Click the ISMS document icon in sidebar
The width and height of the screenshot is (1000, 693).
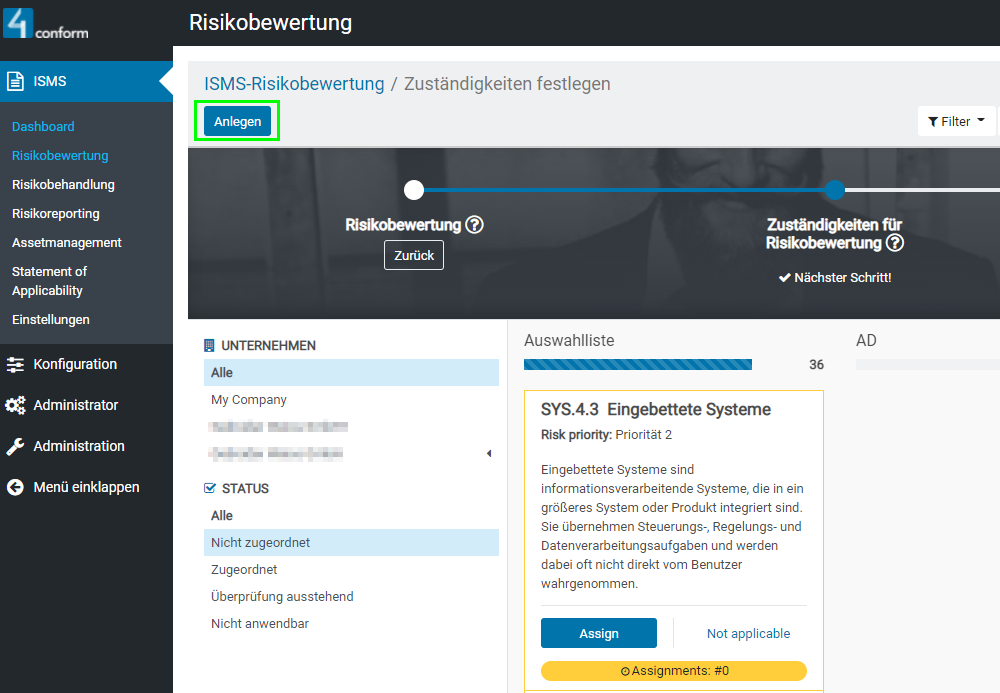16,81
